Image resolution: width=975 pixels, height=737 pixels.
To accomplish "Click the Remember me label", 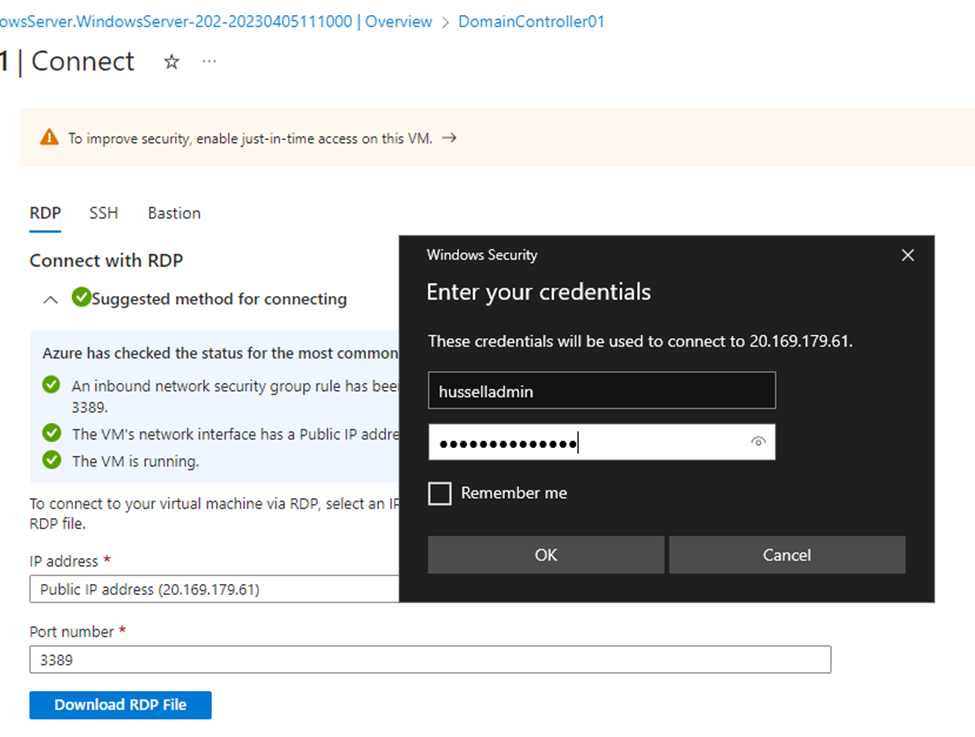I will (x=514, y=493).
